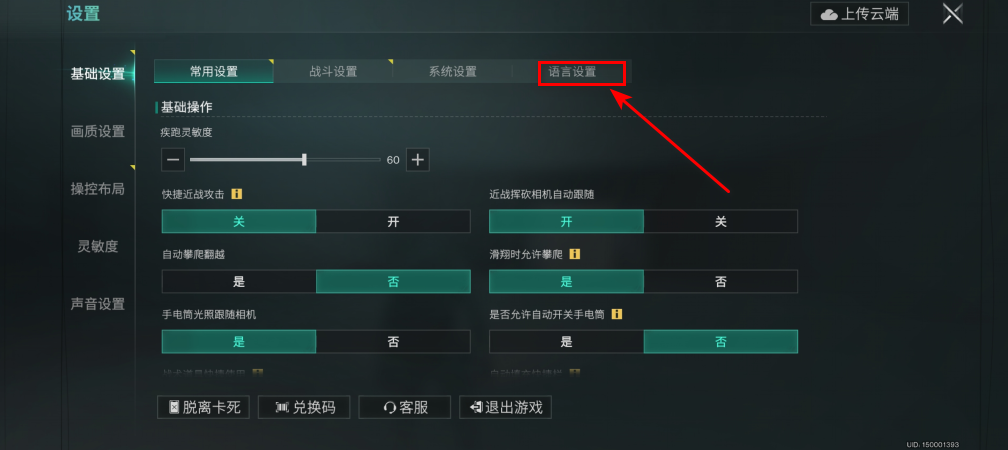Viewport: 1008px width, 450px height.
Task: Set 手电筒光照跟随相机 to 否
Action: (393, 342)
